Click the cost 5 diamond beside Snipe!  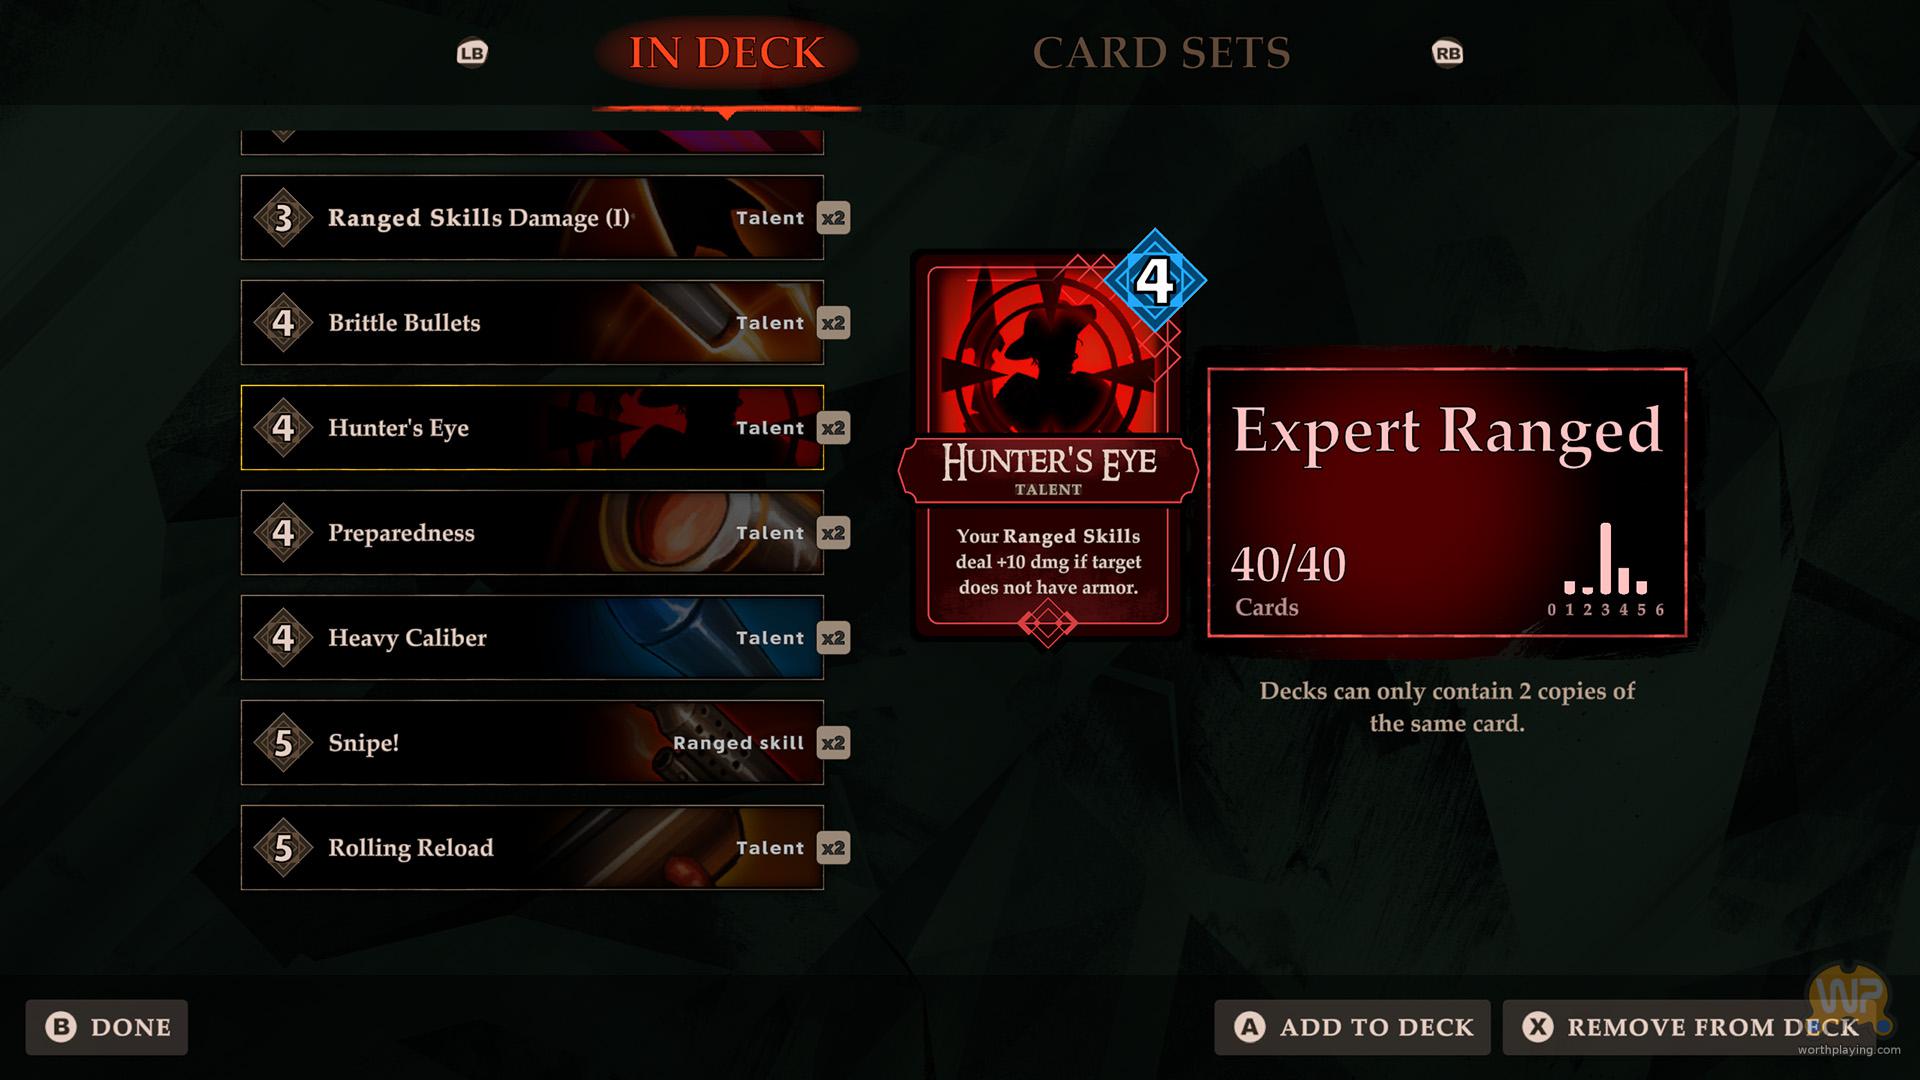284,743
